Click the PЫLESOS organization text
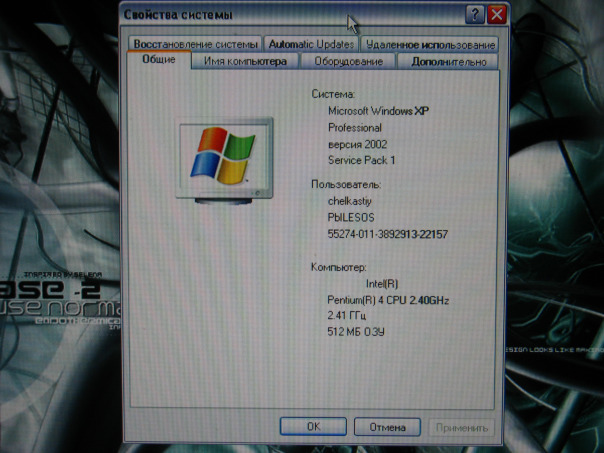Screen dimensions: 604x453 pos(351,218)
